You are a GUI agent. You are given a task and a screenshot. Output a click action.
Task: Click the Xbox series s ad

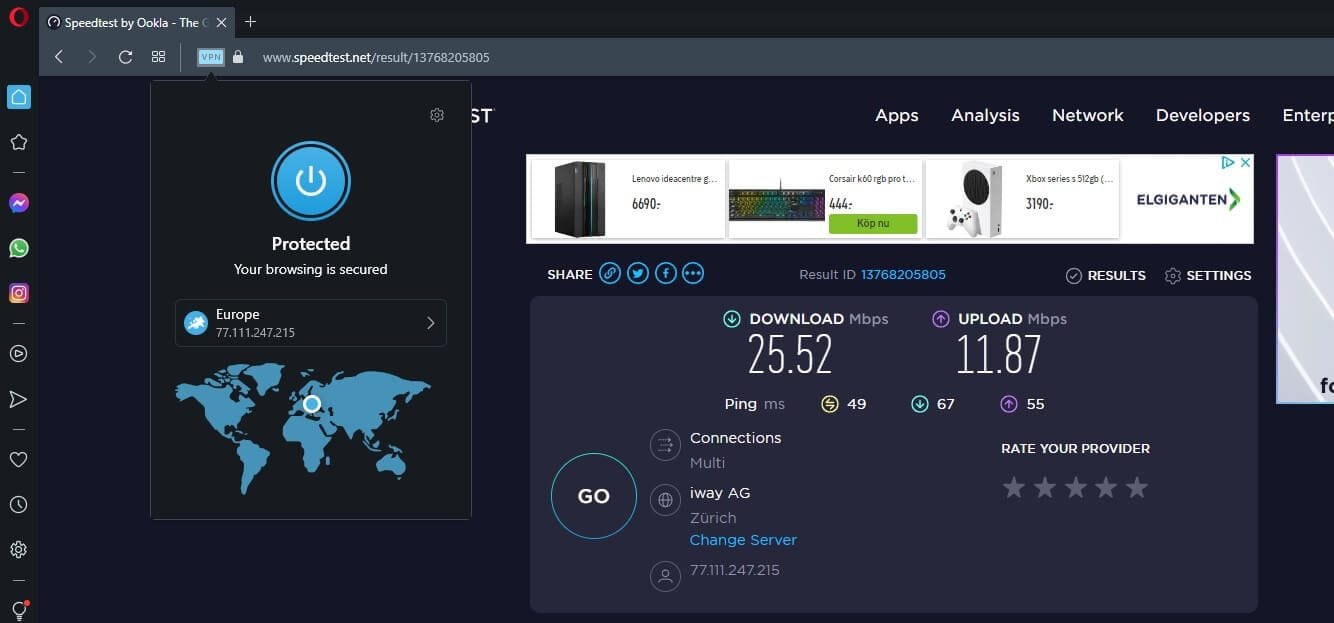[x=1022, y=199]
